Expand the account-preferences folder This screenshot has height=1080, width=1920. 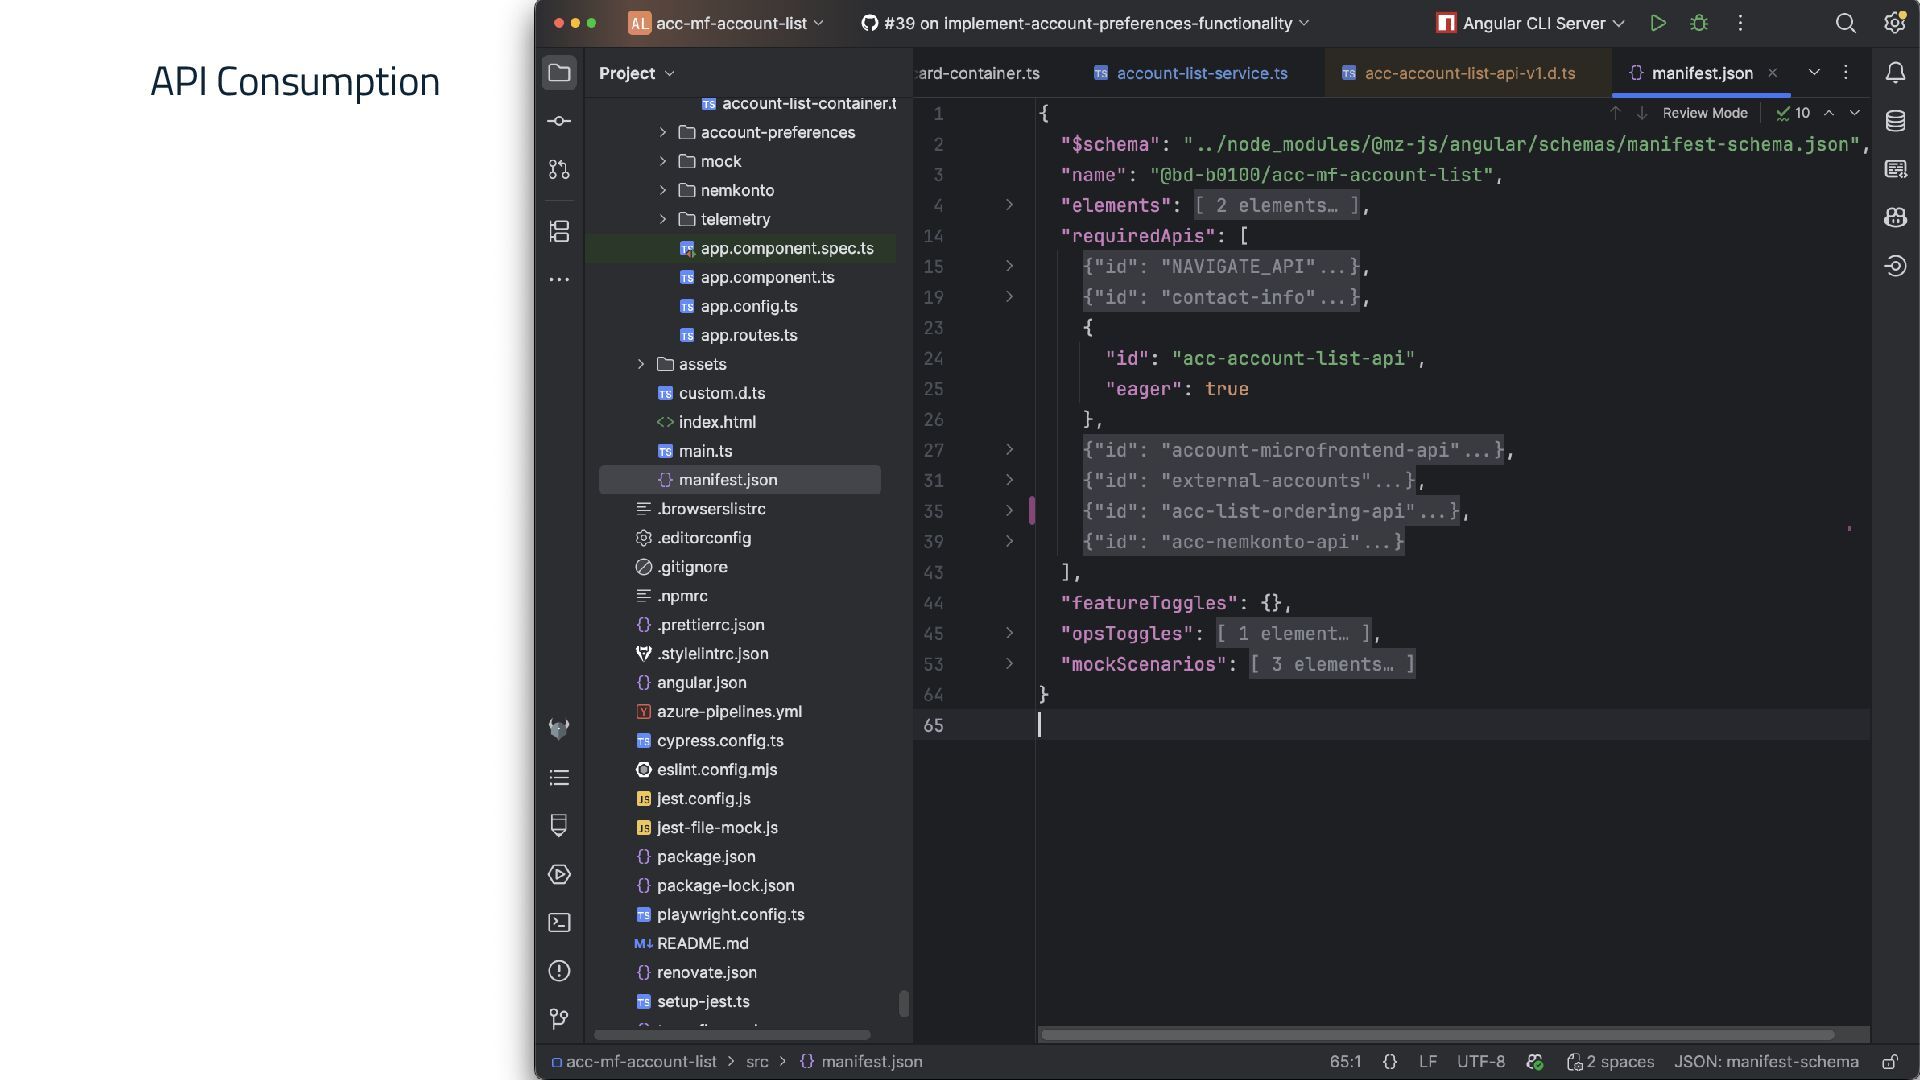click(663, 132)
